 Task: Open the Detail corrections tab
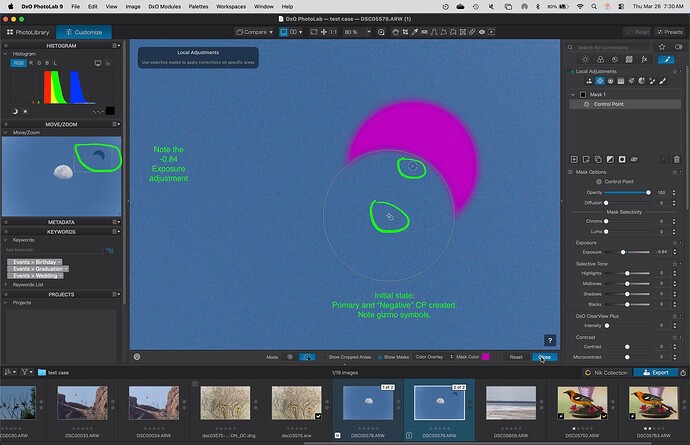pyautogui.click(x=615, y=59)
